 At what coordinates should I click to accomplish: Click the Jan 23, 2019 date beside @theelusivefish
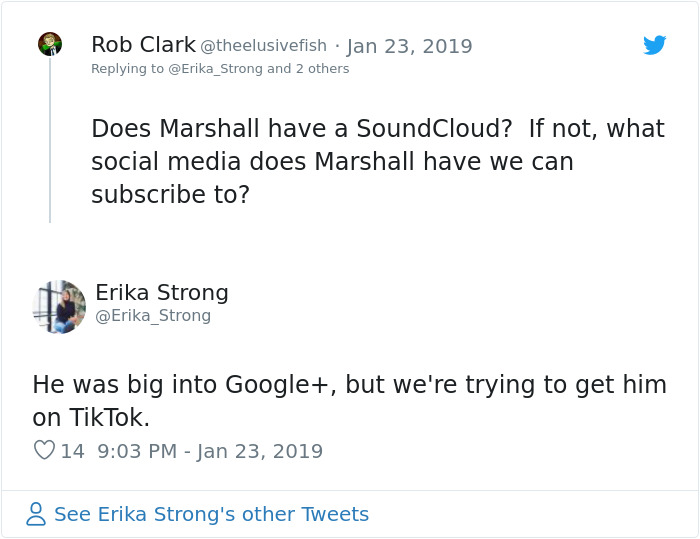[x=409, y=46]
